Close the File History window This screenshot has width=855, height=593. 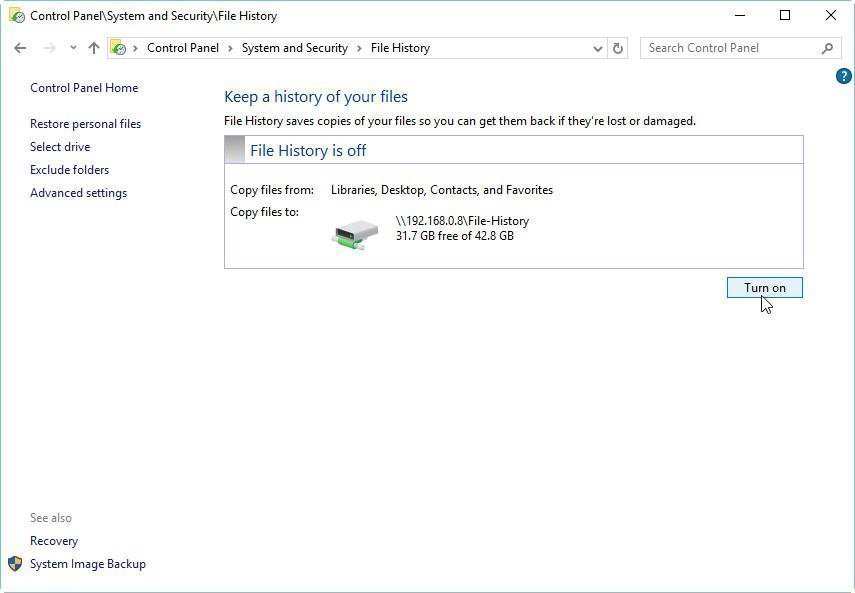tap(830, 15)
